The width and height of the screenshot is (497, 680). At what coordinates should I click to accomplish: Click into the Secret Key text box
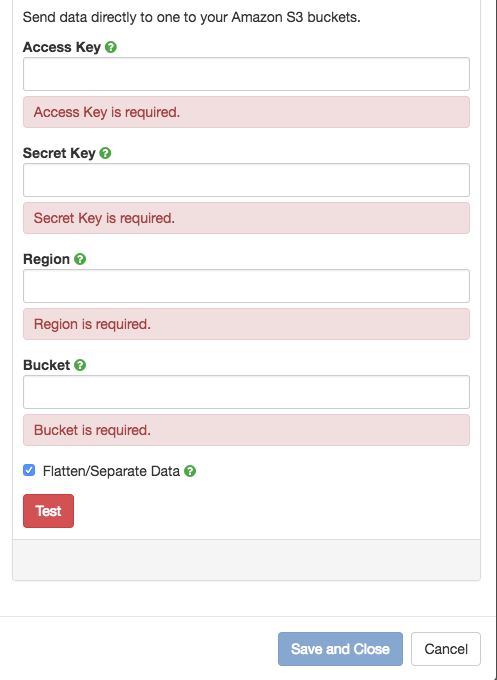coord(246,180)
